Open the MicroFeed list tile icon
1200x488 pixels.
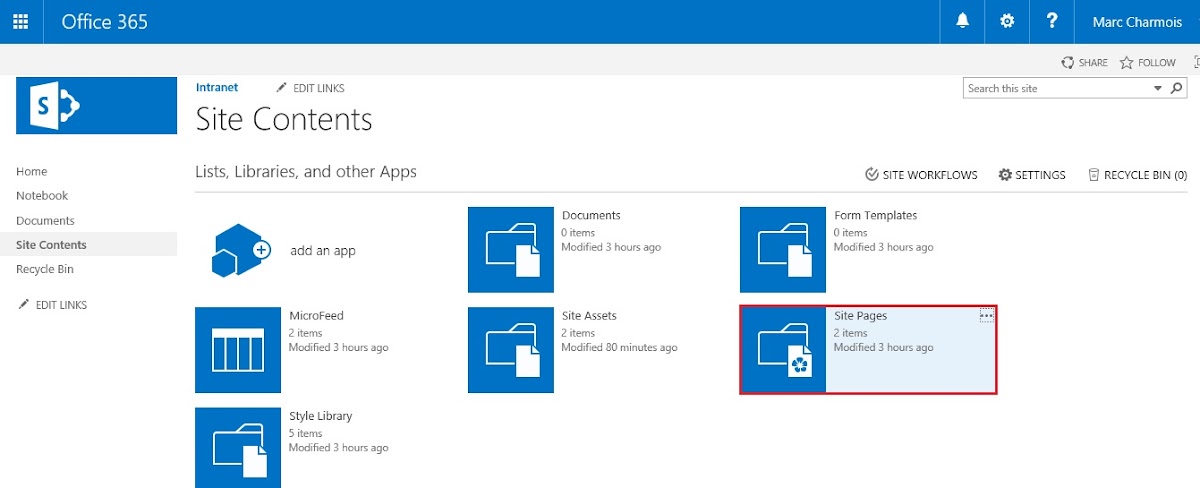238,350
